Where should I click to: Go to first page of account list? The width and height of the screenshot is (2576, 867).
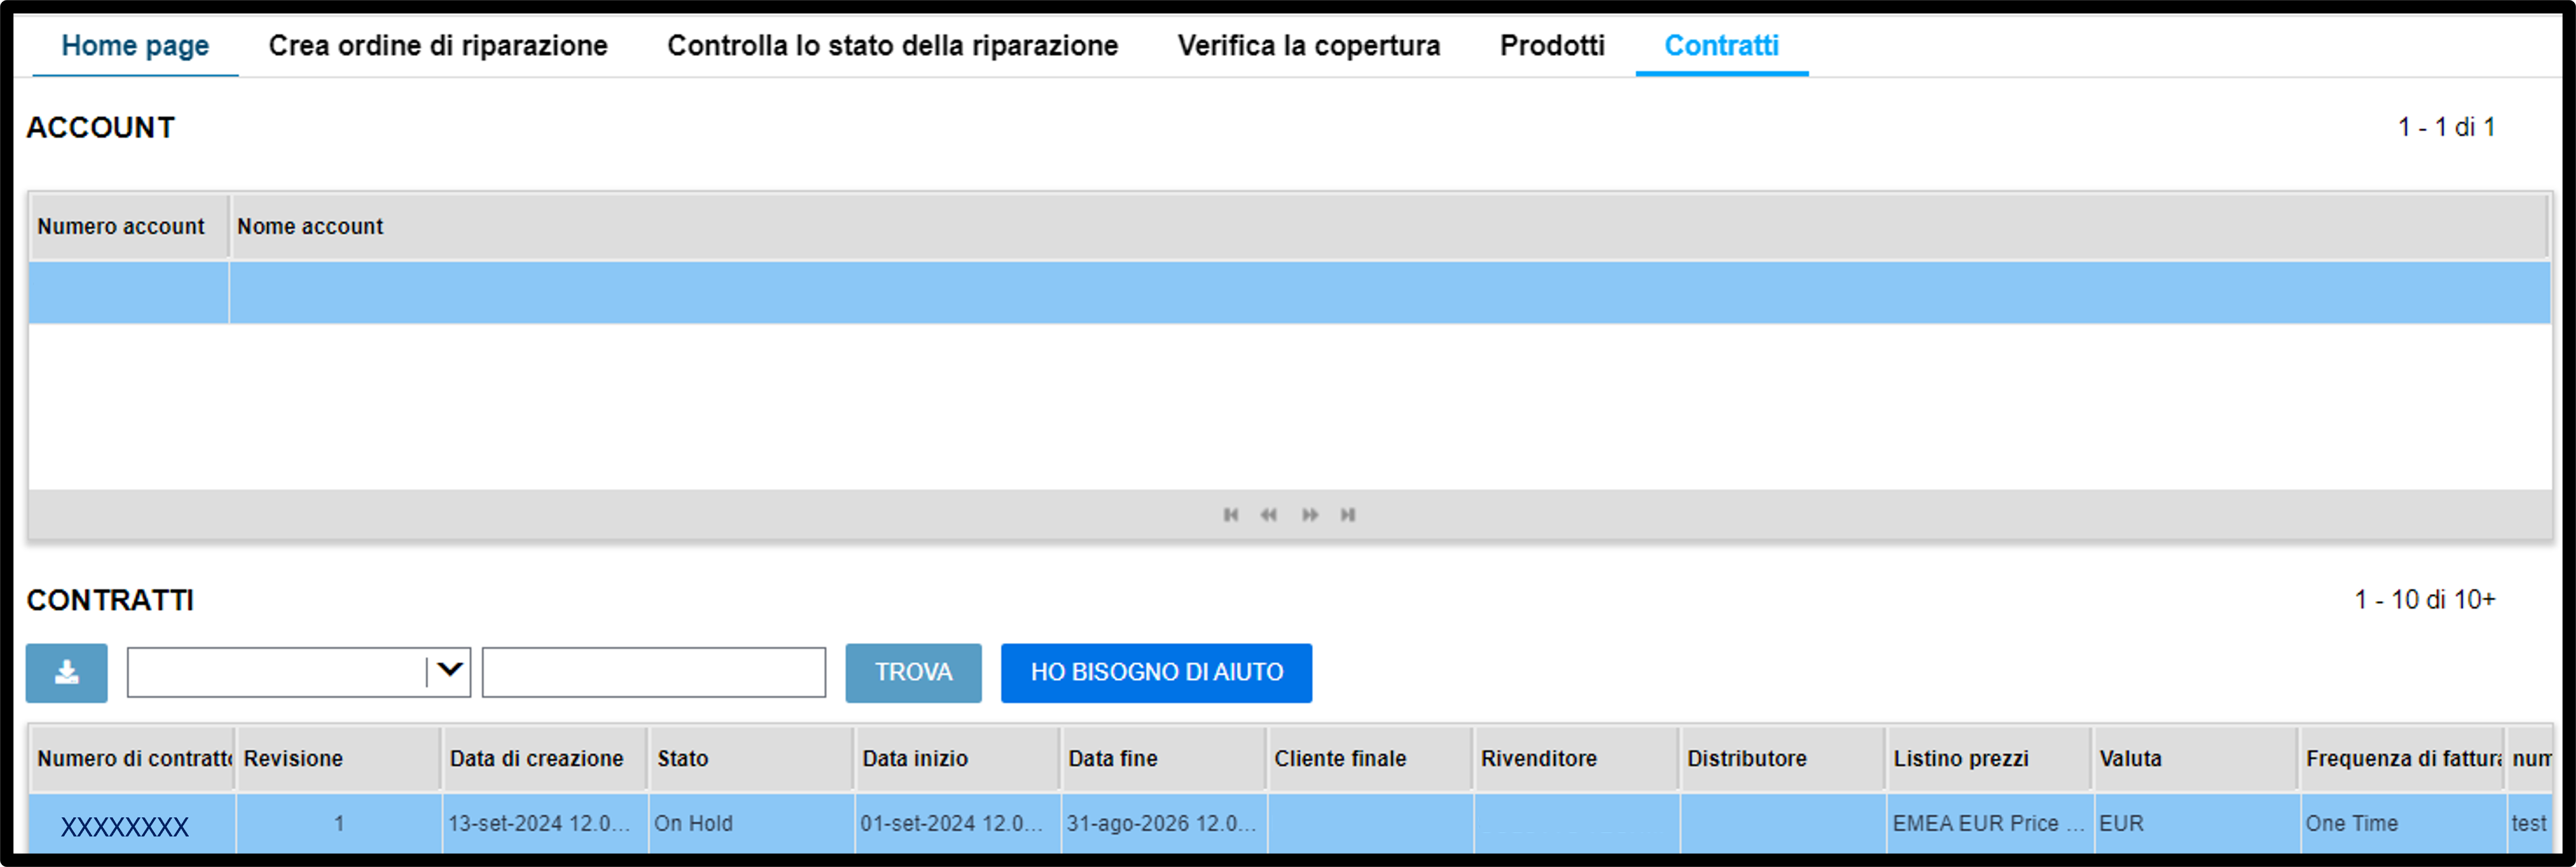[1230, 515]
